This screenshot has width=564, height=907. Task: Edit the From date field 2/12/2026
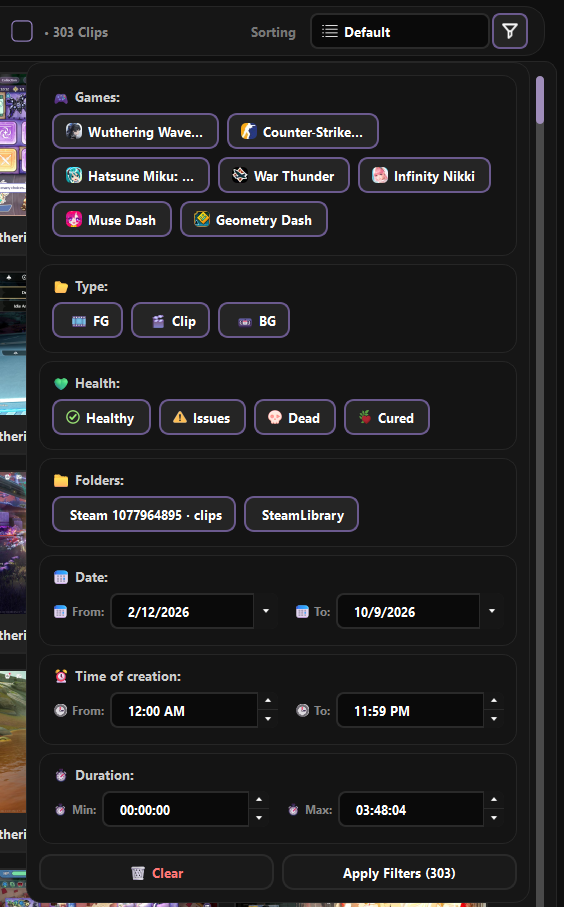click(x=182, y=611)
